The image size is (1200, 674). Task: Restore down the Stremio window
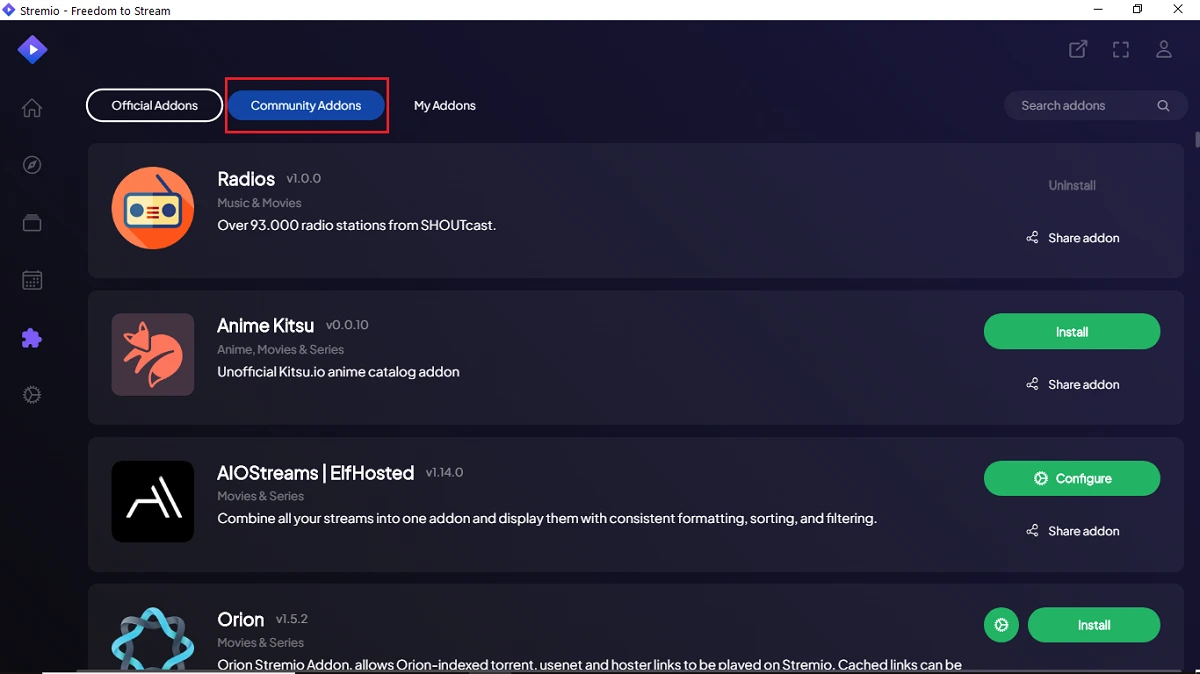(1137, 10)
